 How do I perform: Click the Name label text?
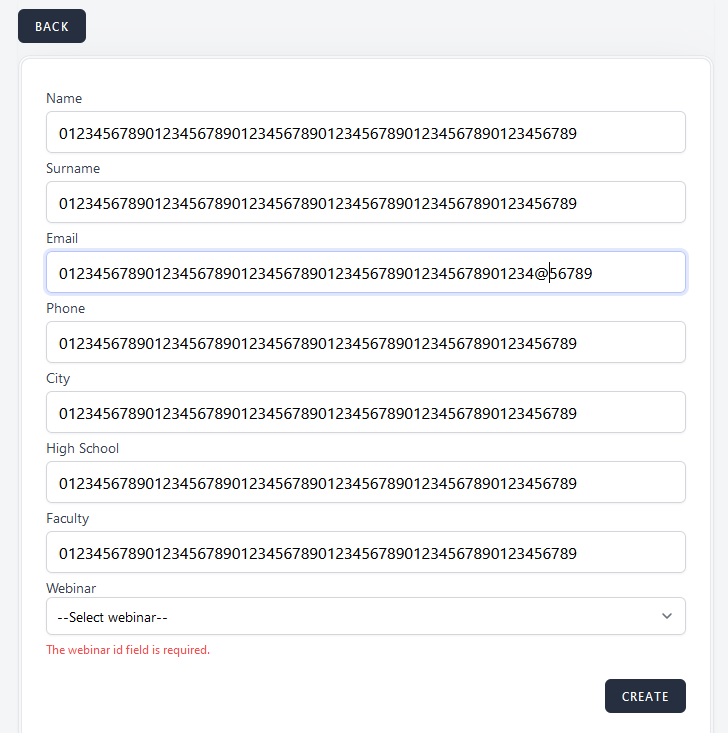click(x=64, y=98)
